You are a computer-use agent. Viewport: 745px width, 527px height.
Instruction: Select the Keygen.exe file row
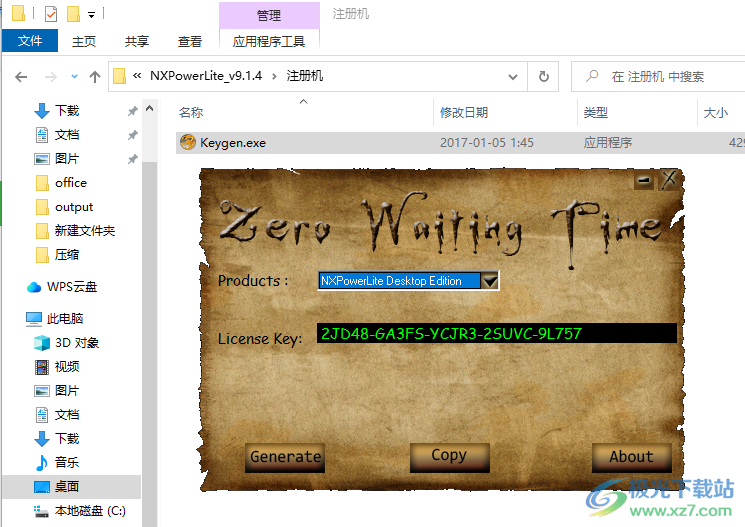click(x=460, y=143)
